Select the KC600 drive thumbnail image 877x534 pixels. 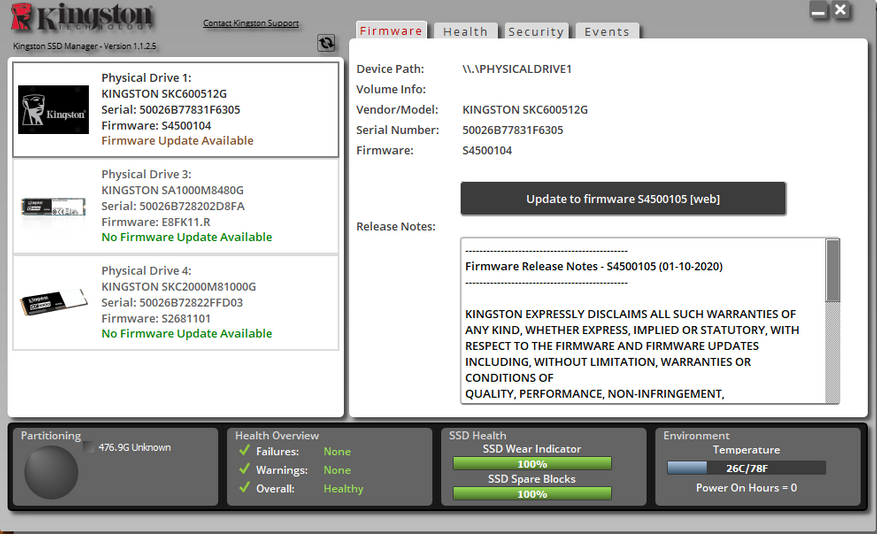[53, 110]
